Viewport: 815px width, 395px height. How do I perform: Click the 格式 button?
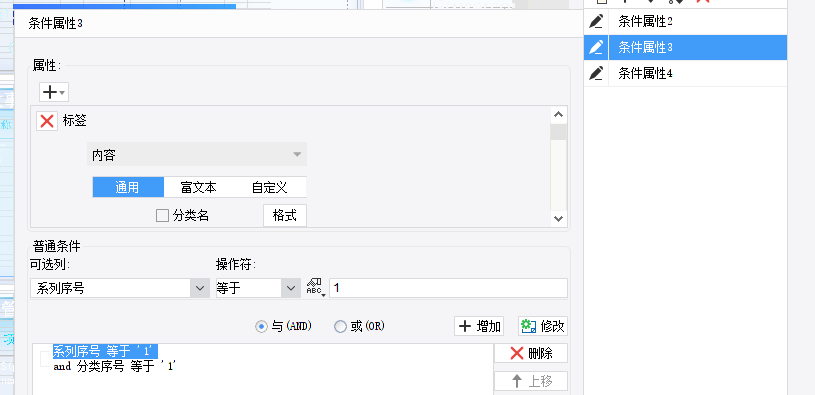click(x=285, y=216)
